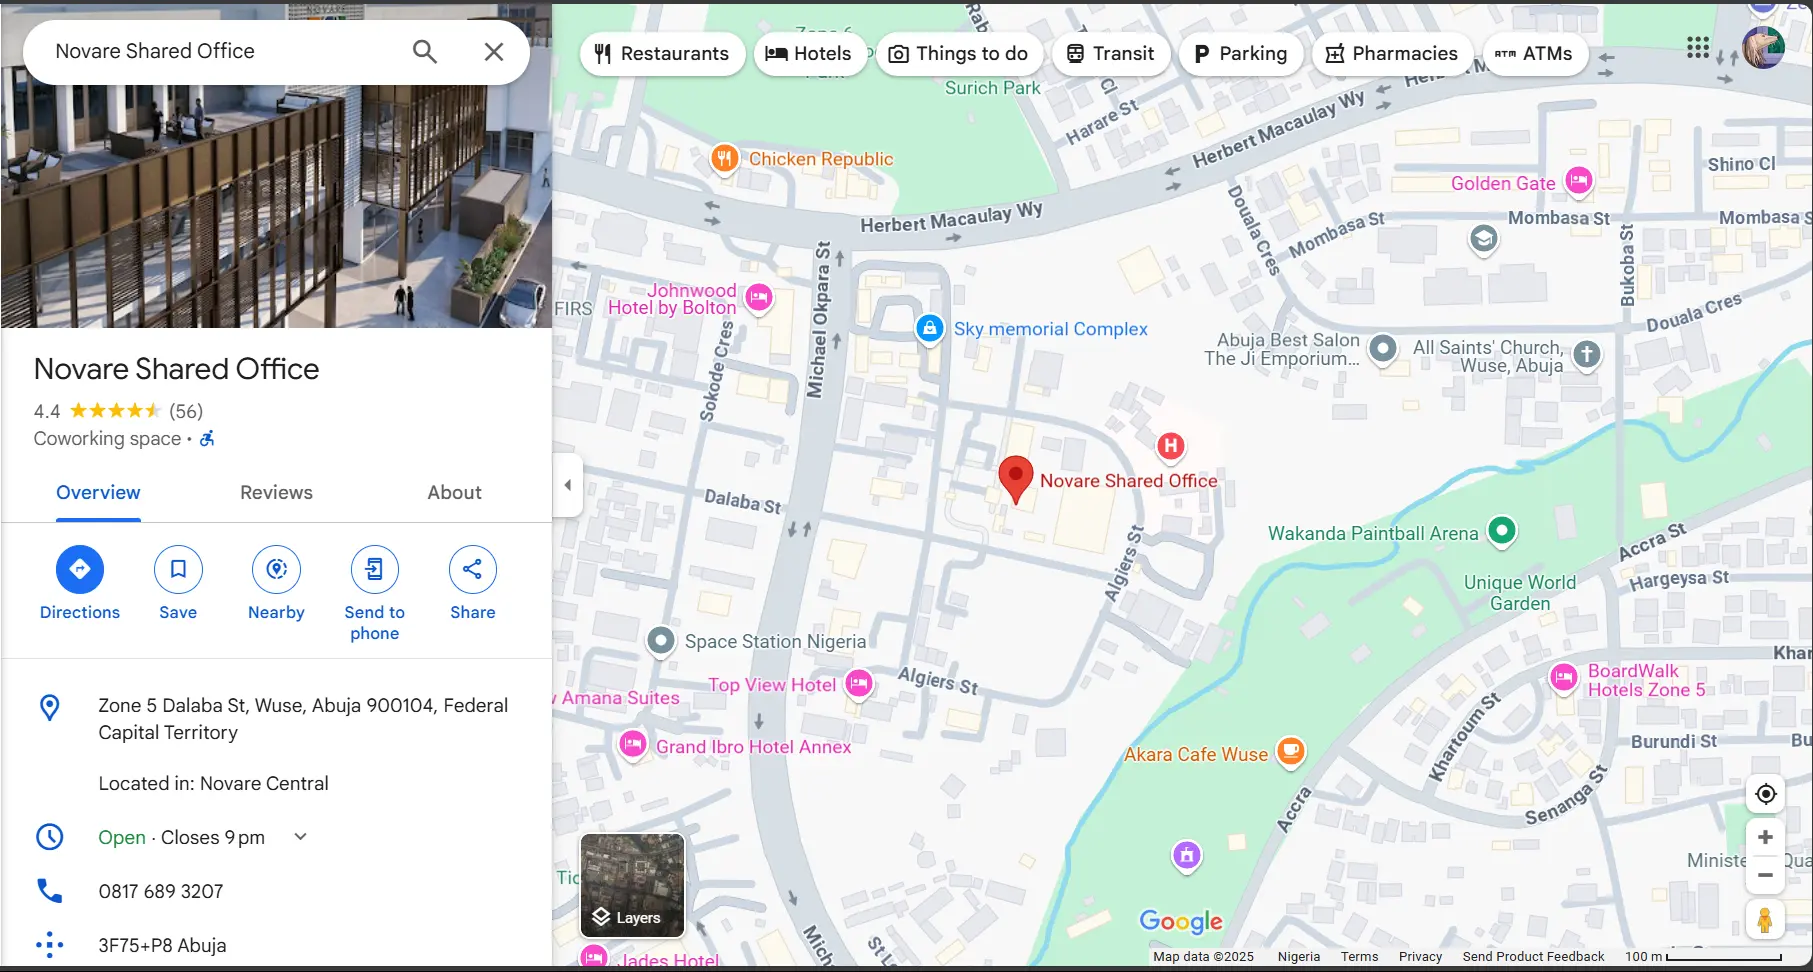Collapse the side information panel
Image resolution: width=1813 pixels, height=972 pixels.
pos(567,484)
